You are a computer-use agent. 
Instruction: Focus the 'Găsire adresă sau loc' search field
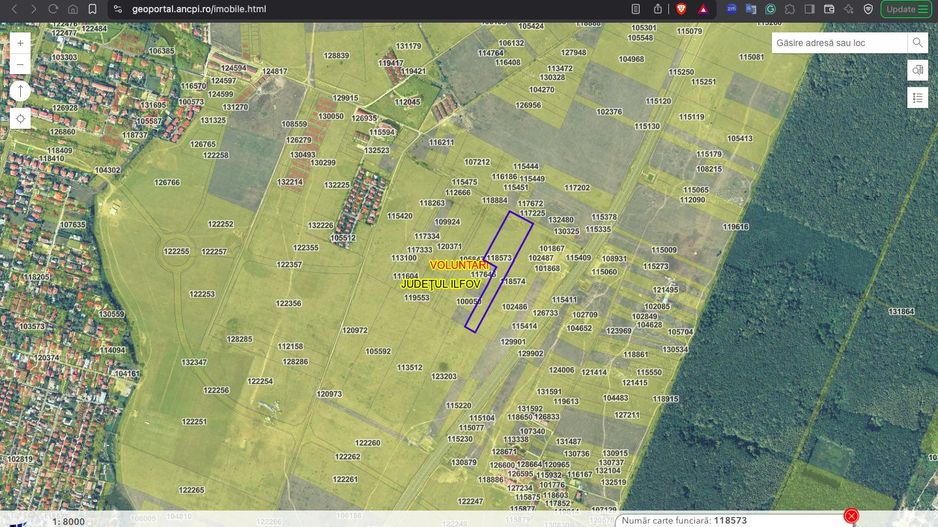tap(839, 42)
